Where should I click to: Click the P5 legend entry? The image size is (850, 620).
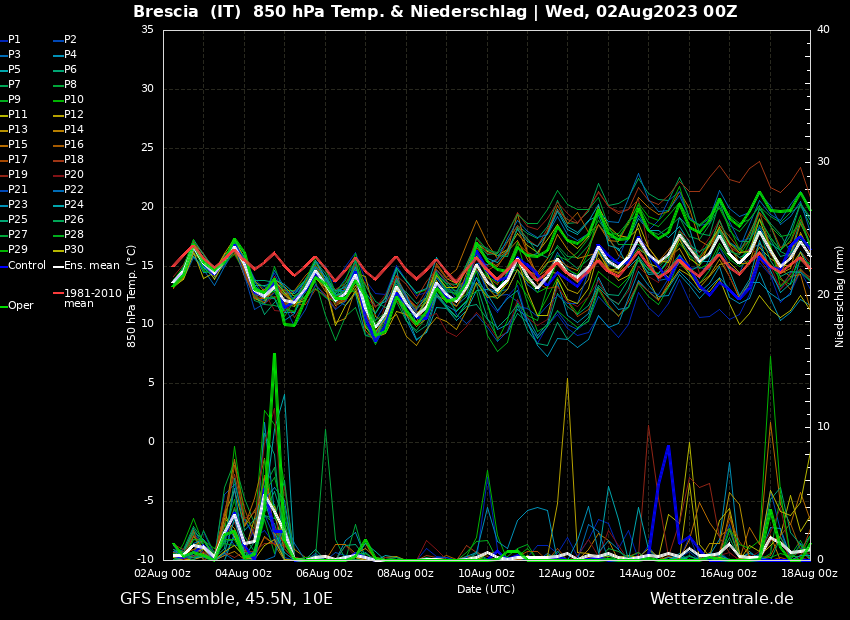pyautogui.click(x=10, y=69)
